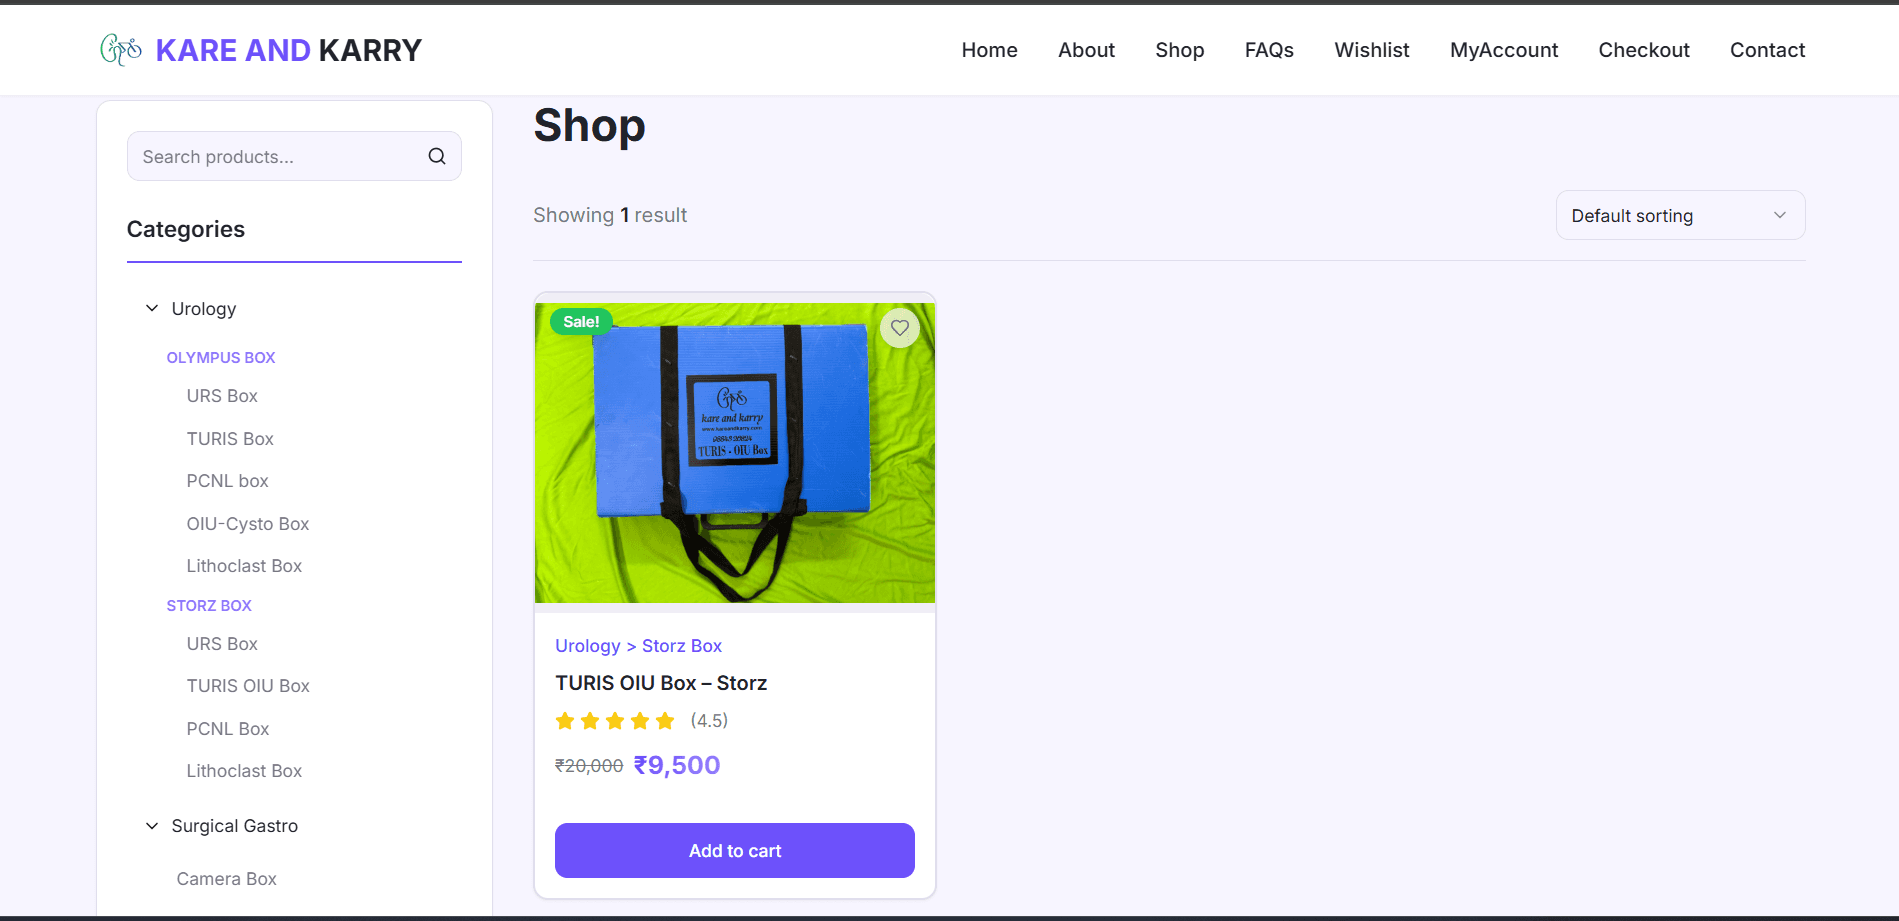Screen dimensions: 1899x921
Task: Click the ₹20,000 original price
Action: [x=589, y=766]
